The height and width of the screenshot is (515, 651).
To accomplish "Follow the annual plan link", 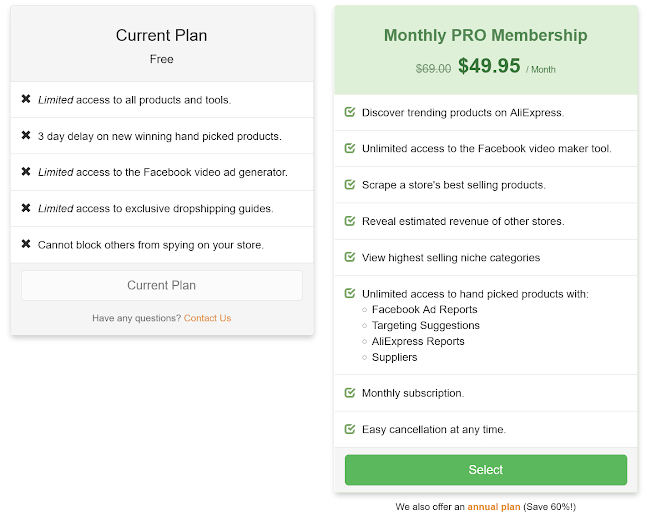I will pos(493,507).
